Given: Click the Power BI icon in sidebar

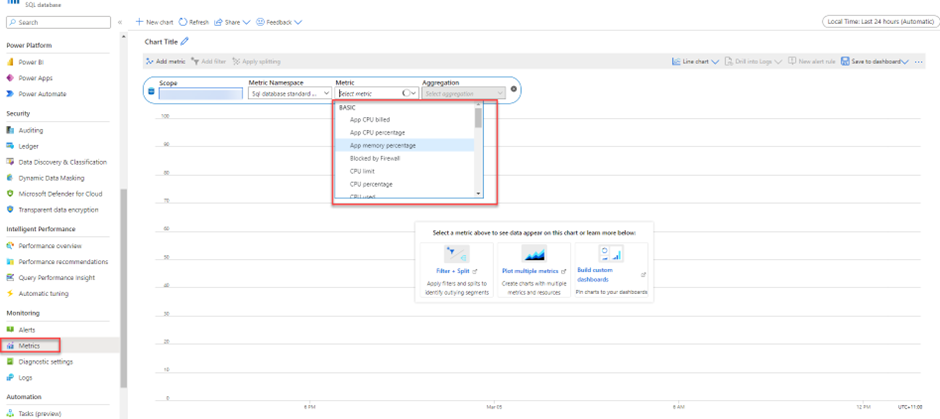Looking at the screenshot, I should point(11,62).
